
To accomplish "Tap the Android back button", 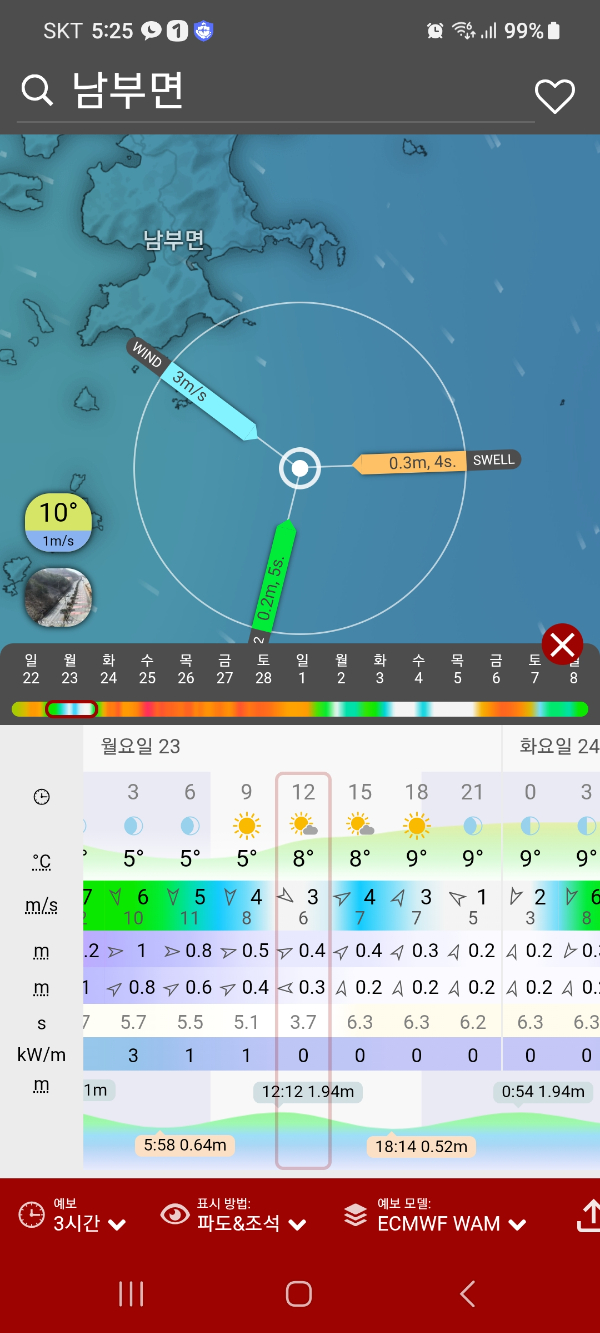I will tap(467, 1294).
